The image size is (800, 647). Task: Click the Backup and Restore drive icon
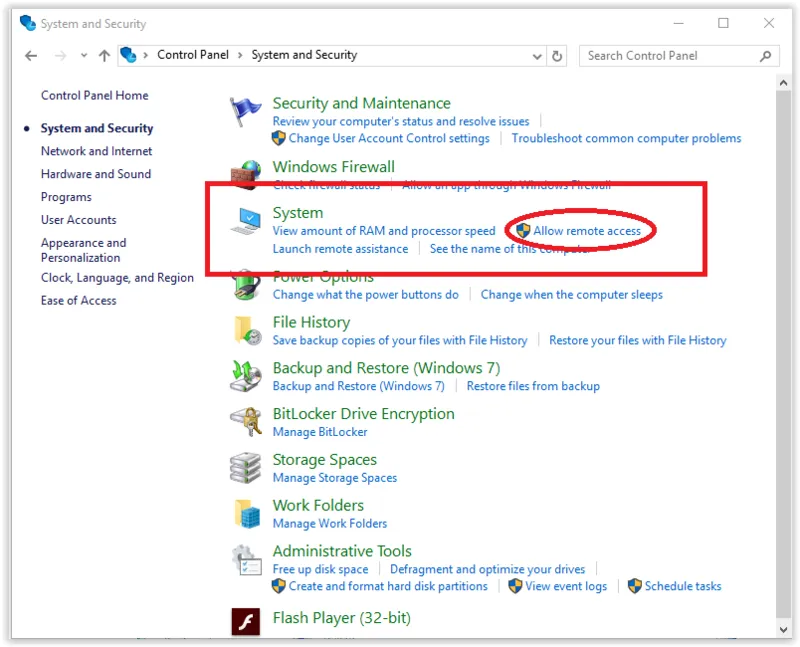pyautogui.click(x=245, y=377)
